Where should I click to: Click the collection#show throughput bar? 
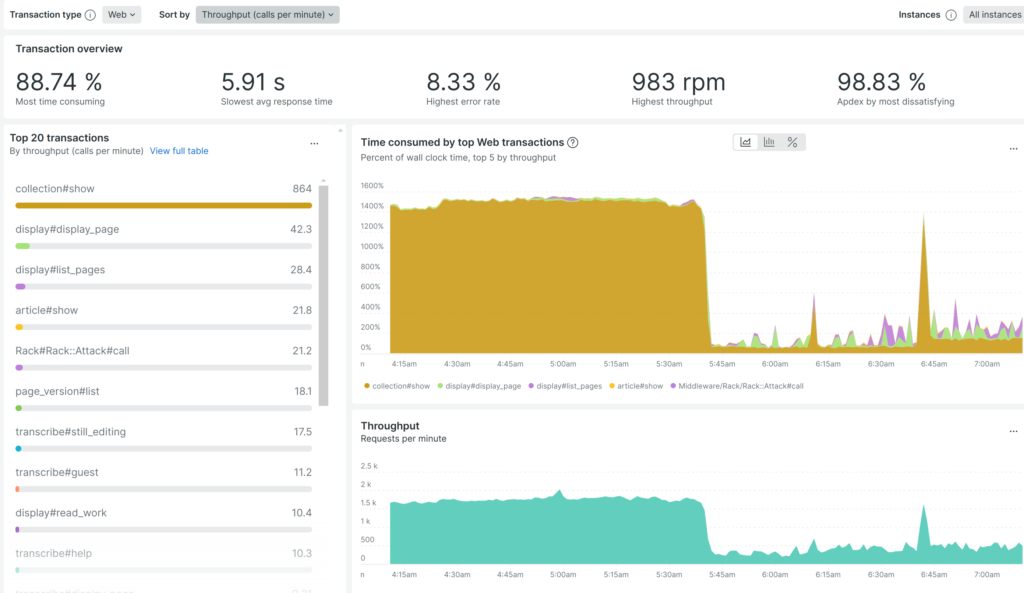pos(163,205)
